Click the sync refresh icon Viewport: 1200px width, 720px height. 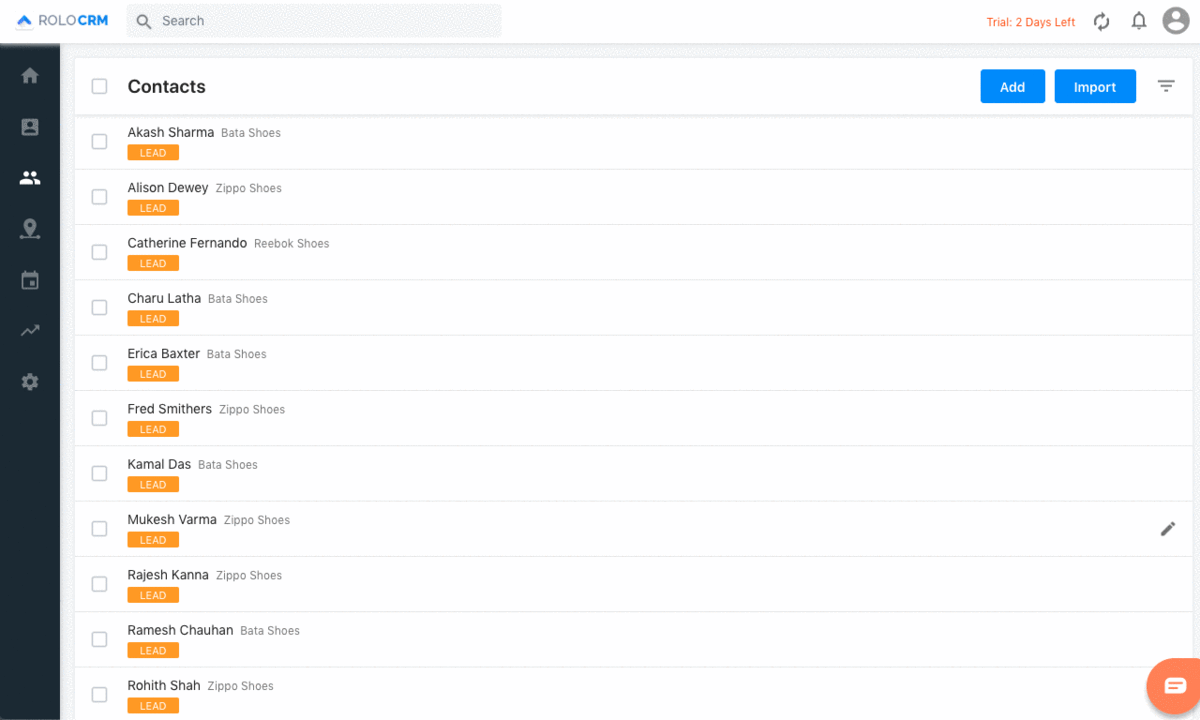(x=1102, y=21)
